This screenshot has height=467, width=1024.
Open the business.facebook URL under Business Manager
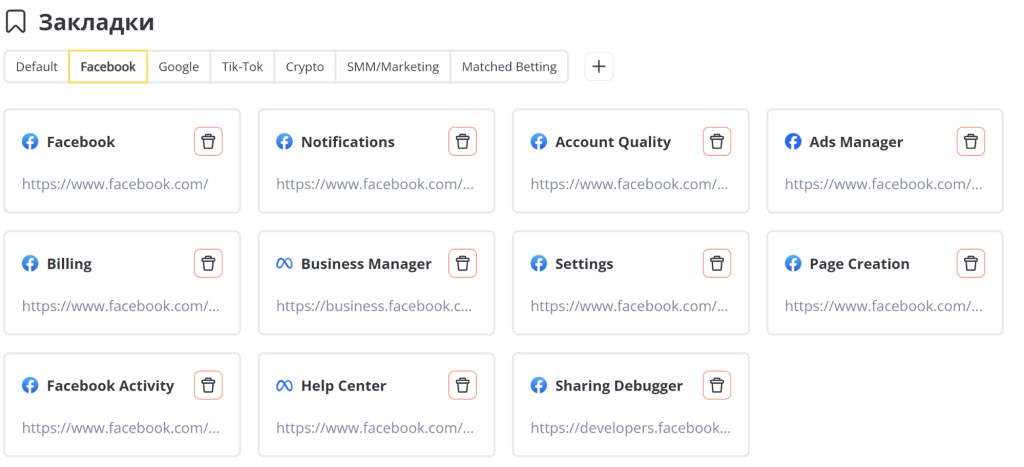tap(374, 306)
